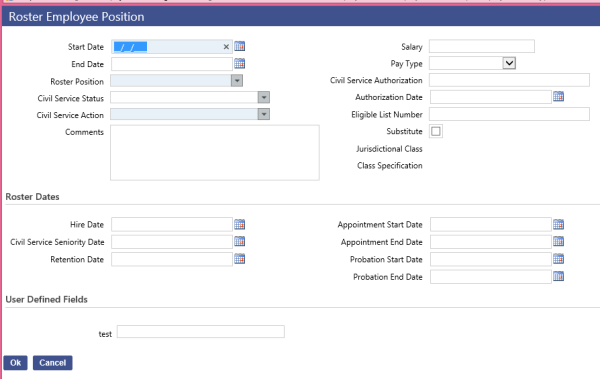Screen dimensions: 600x379
Task: Click the Ok button
Action: coord(15,363)
